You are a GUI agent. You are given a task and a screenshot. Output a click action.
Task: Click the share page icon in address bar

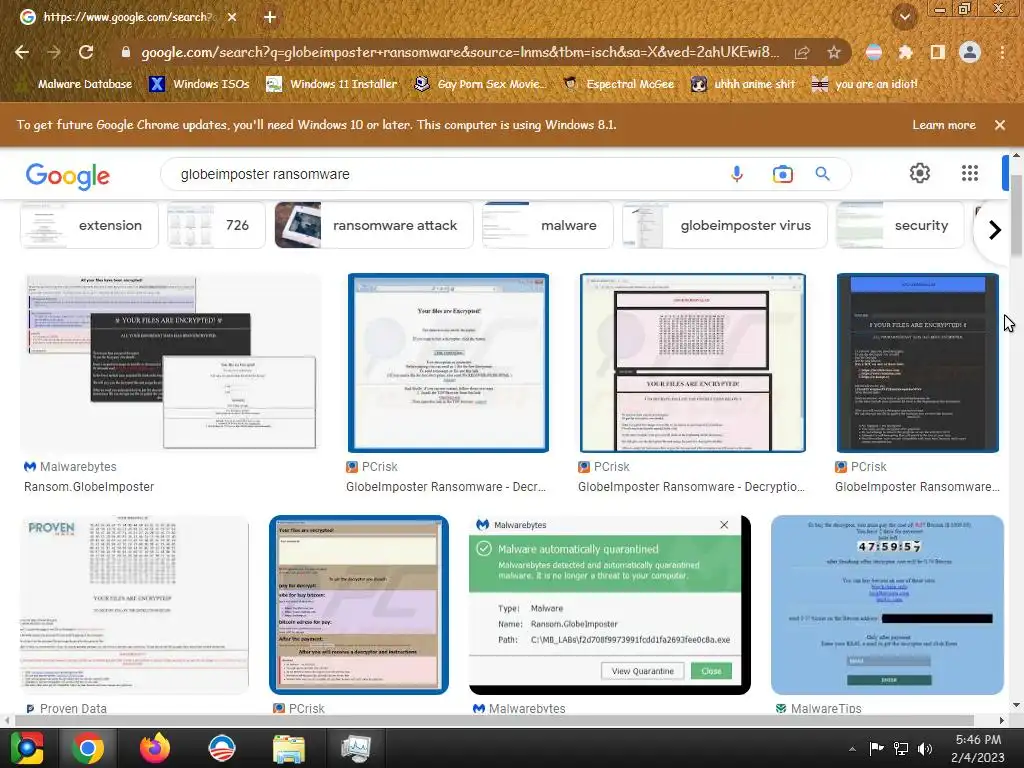coord(802,53)
